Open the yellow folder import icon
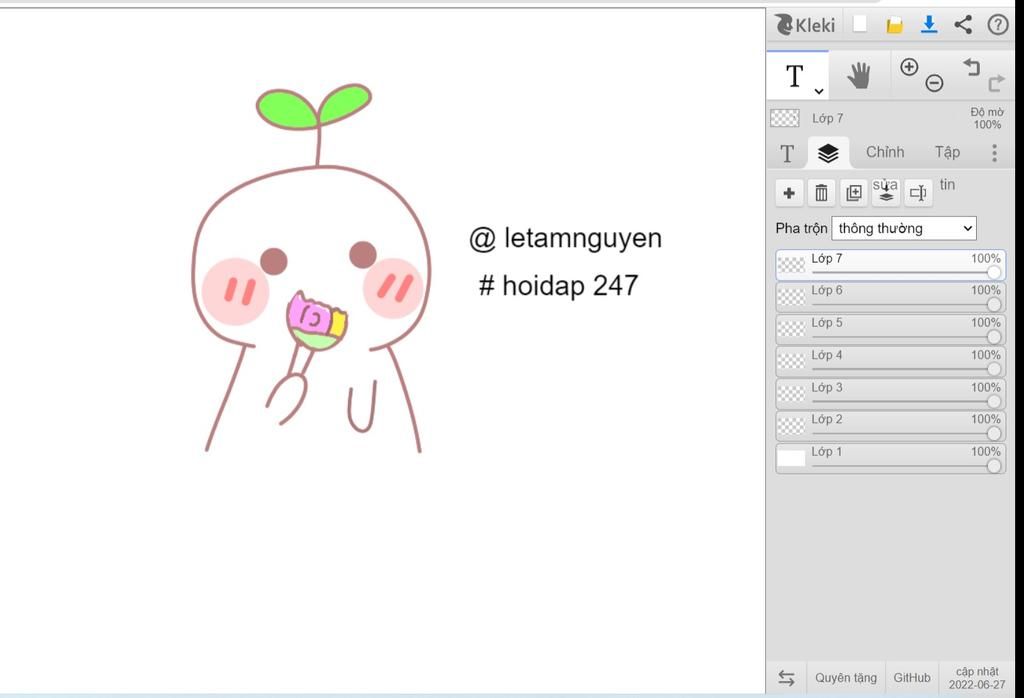The image size is (1024, 698). coord(894,25)
